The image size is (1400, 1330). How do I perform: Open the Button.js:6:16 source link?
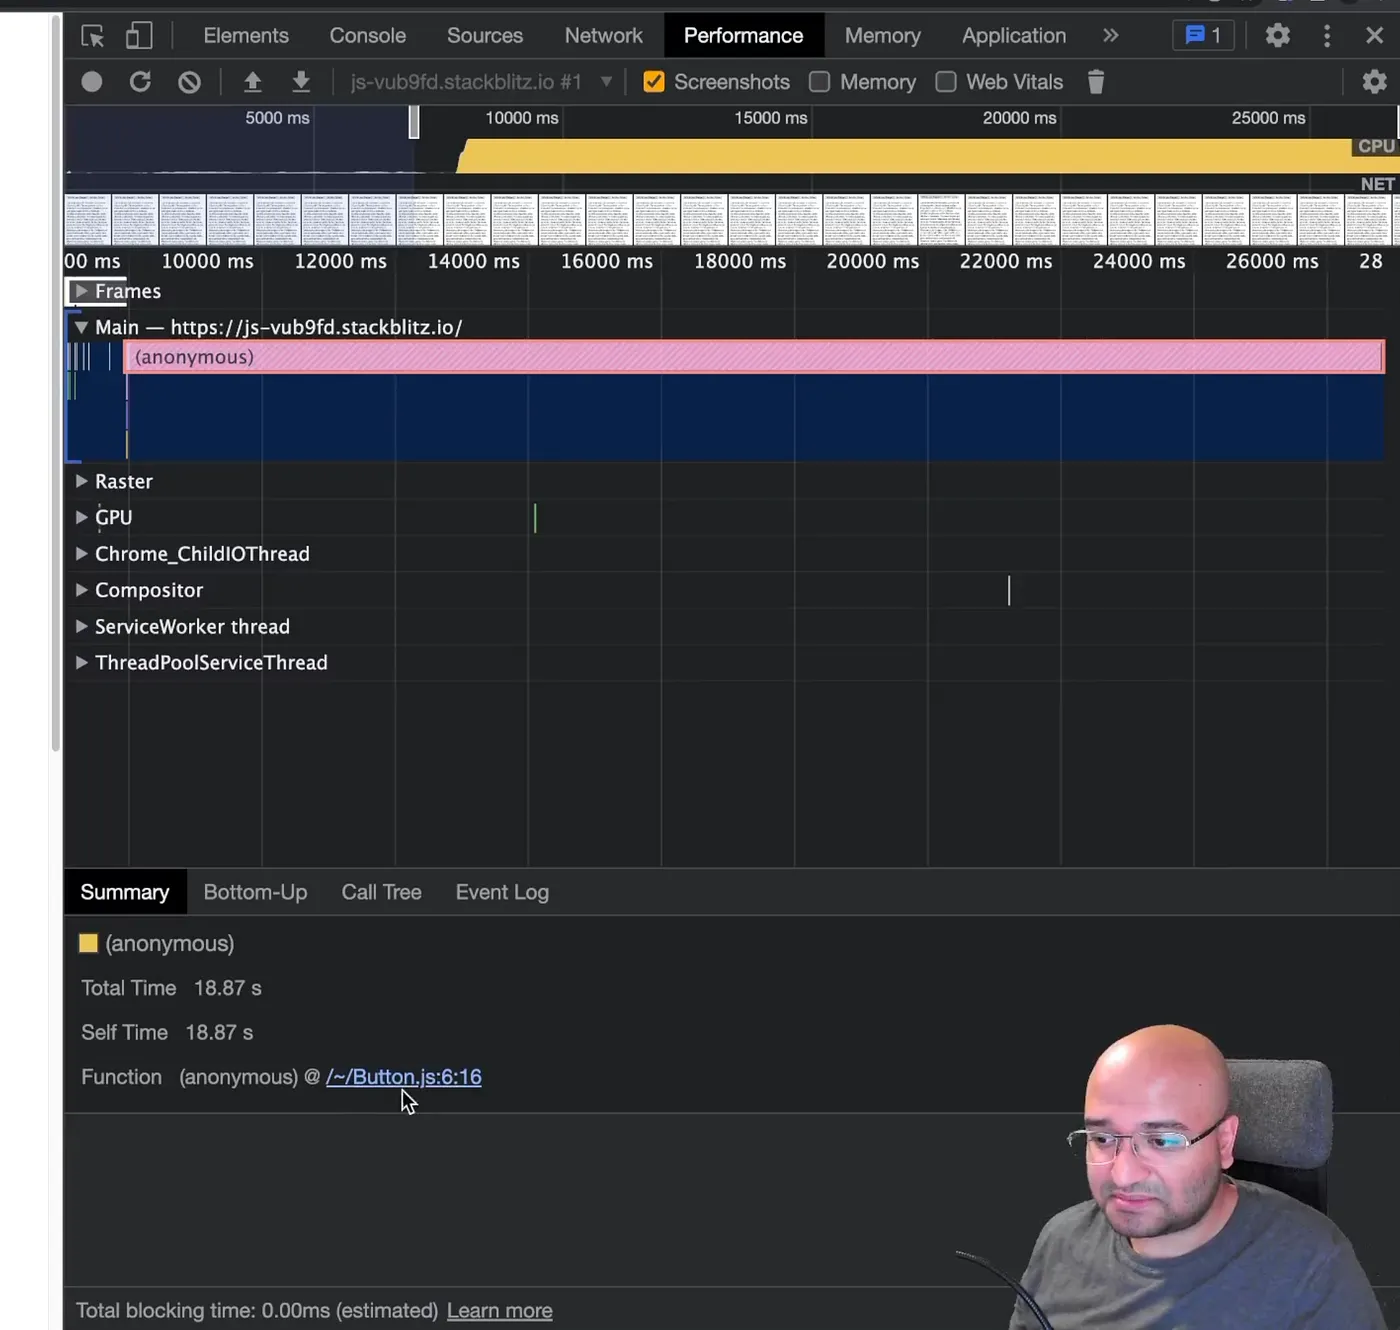pos(403,1077)
